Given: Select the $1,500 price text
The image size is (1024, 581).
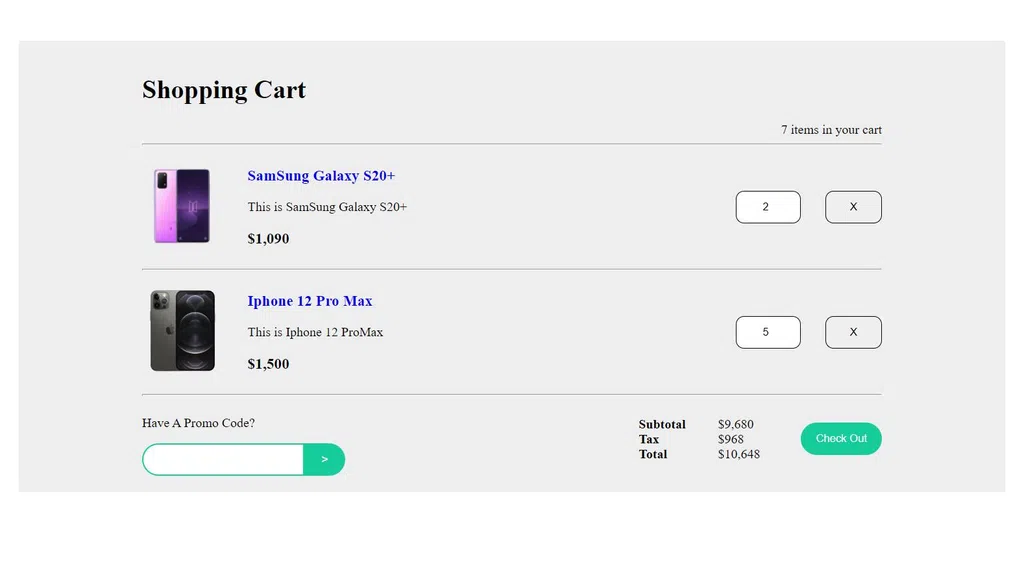Looking at the screenshot, I should [268, 364].
